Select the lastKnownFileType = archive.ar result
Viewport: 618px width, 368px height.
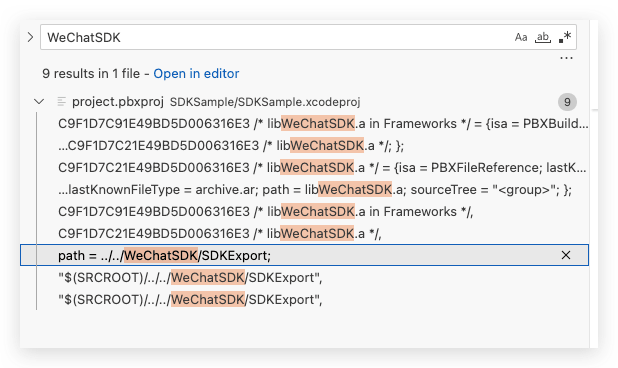click(313, 190)
